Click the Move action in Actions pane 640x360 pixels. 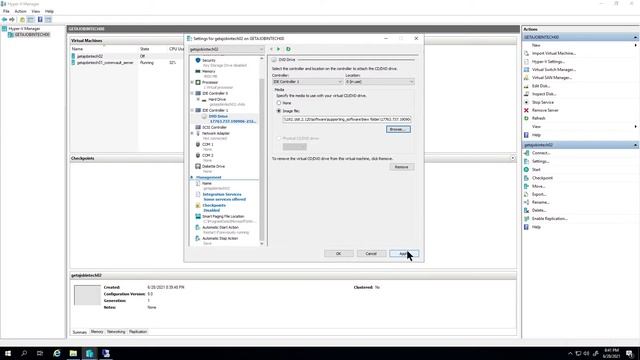click(538, 186)
